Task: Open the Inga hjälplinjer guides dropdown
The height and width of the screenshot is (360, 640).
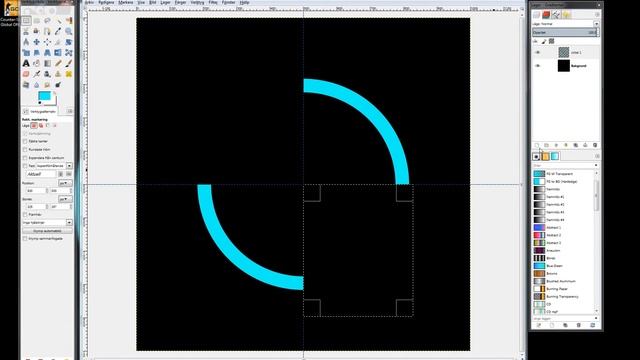Action: [x=47, y=222]
